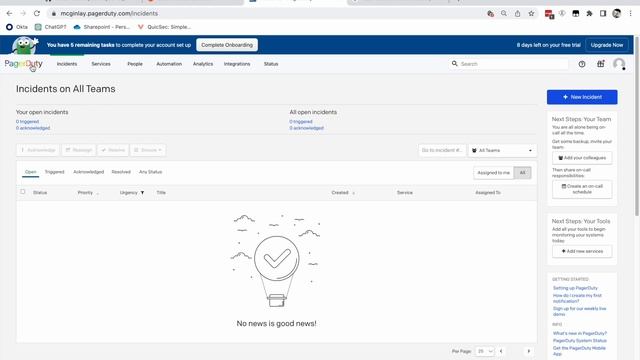Open the Per Page count dropdown
This screenshot has width=640, height=360.
coord(485,351)
